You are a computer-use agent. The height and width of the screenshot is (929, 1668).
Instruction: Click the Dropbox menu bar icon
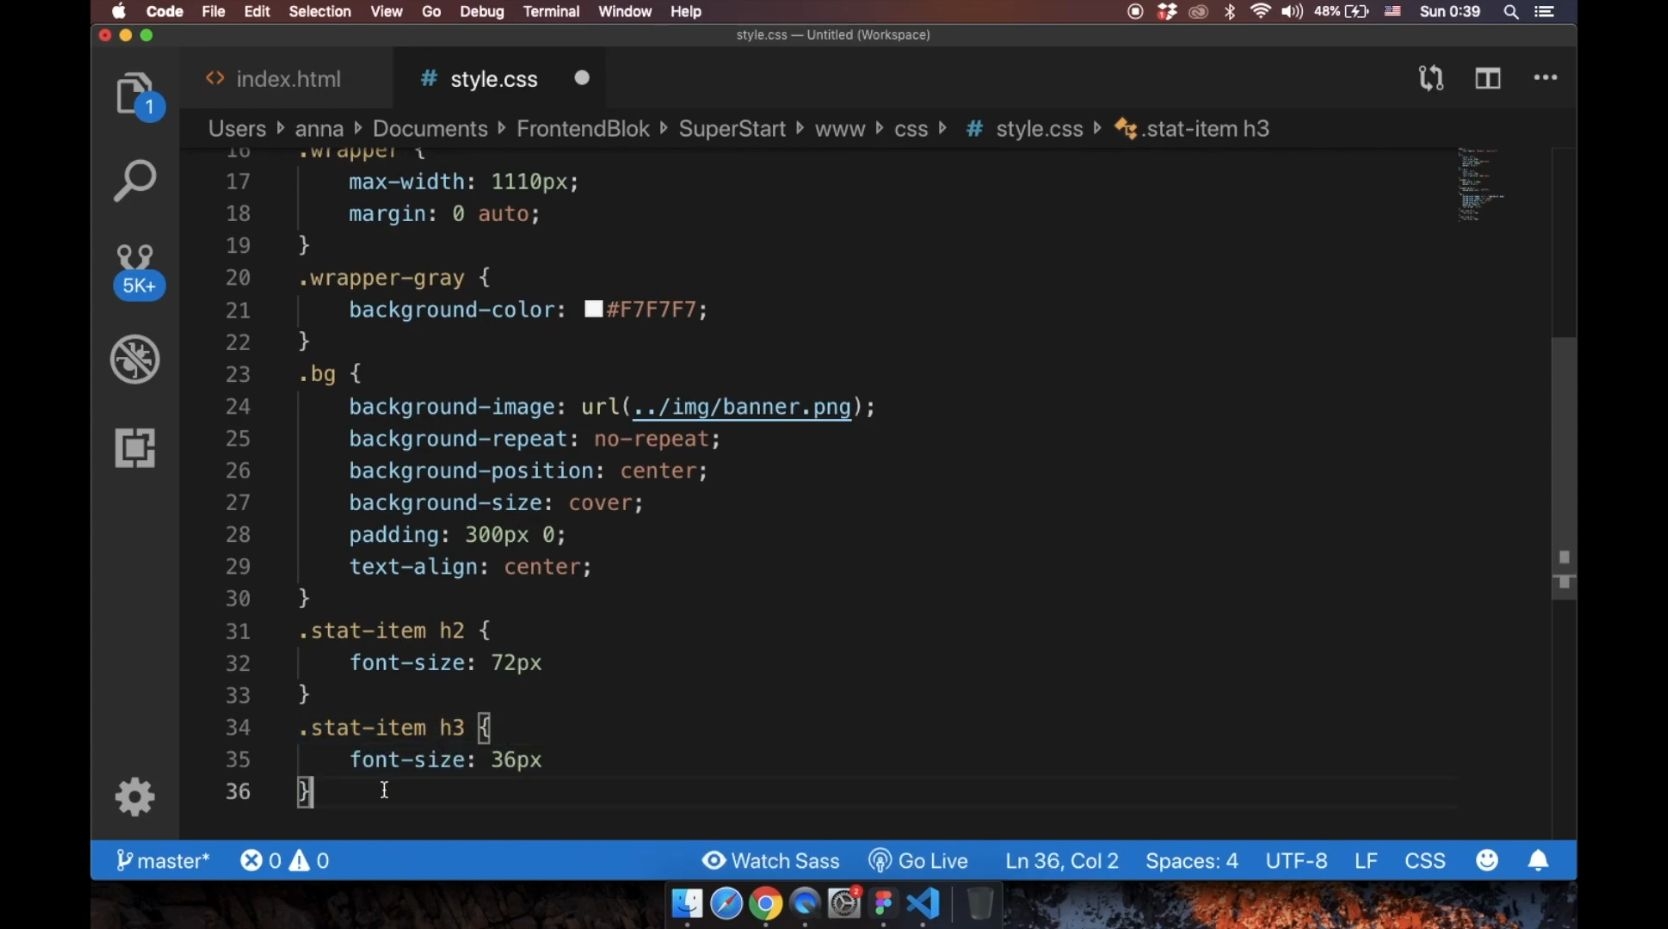tap(1167, 12)
